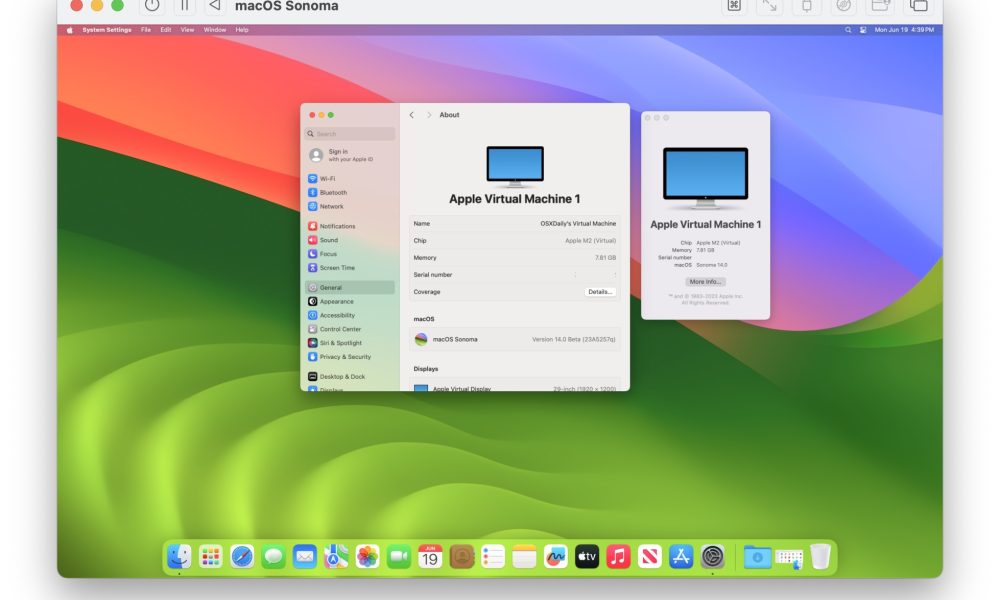
Task: Select Sign in with your Apple ID
Action: coord(350,155)
